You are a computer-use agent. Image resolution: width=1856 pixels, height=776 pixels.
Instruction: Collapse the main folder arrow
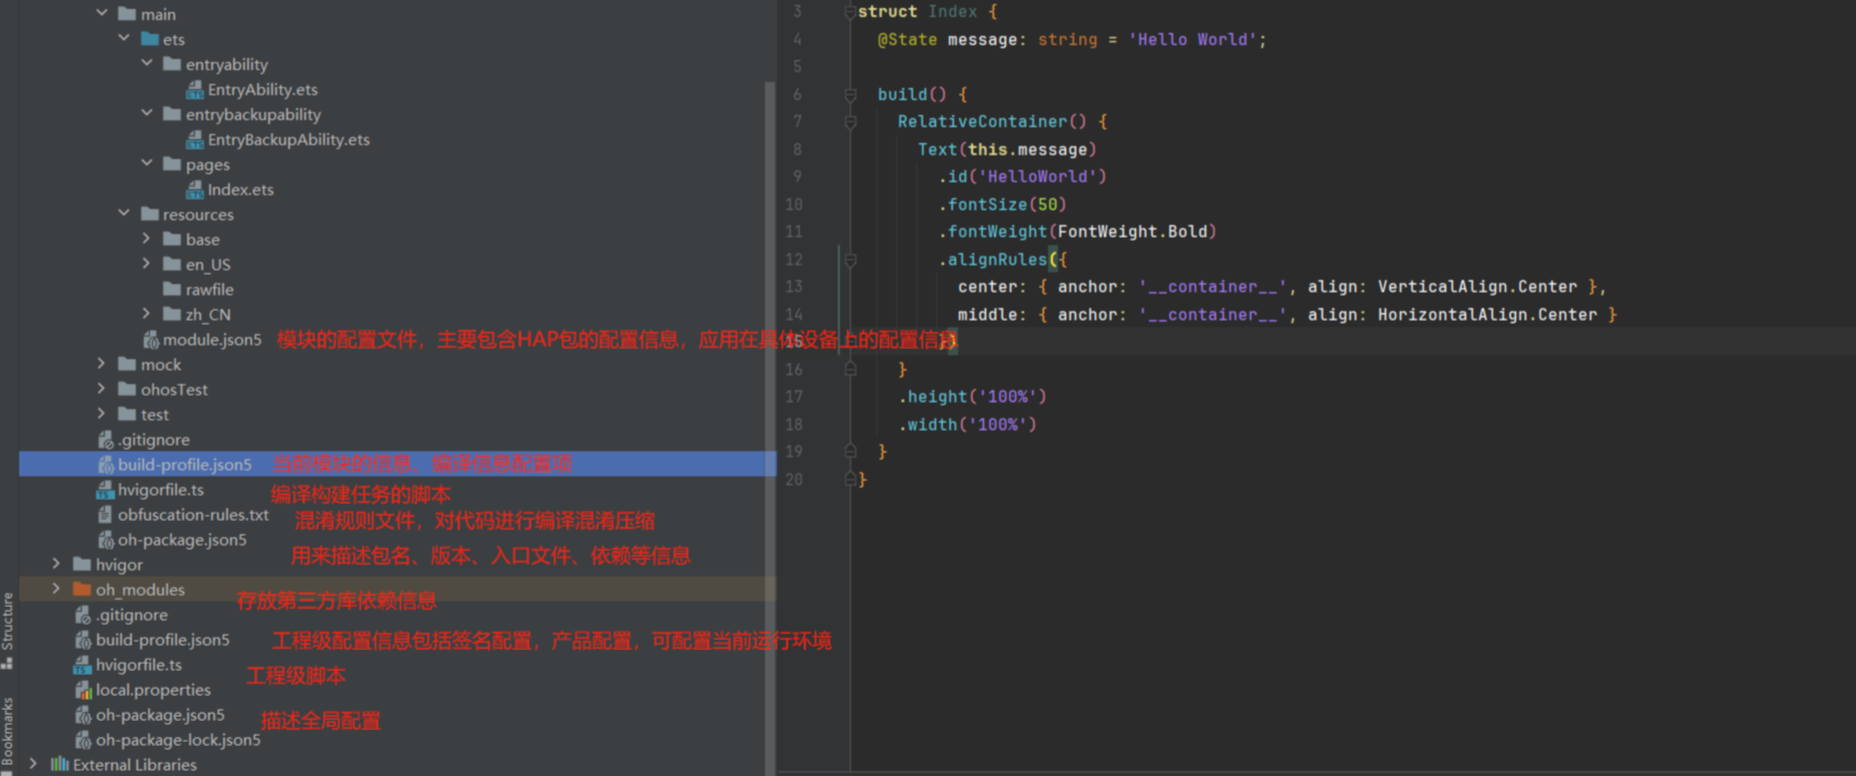[x=102, y=13]
